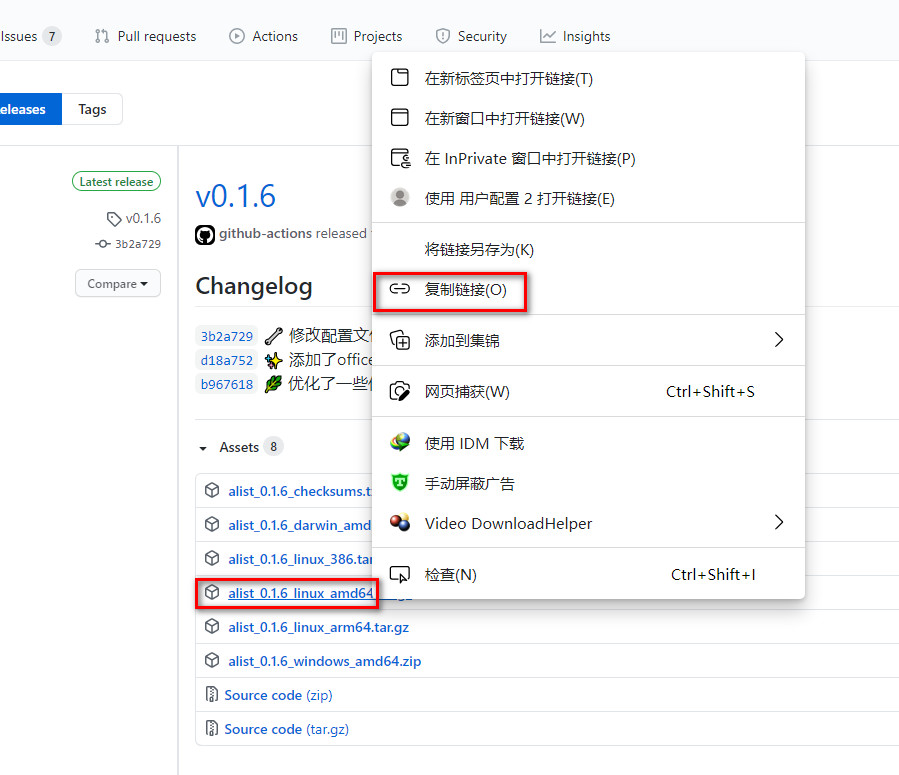This screenshot has width=899, height=775.
Task: Open the v0.1.6 release title link
Action: 236,196
